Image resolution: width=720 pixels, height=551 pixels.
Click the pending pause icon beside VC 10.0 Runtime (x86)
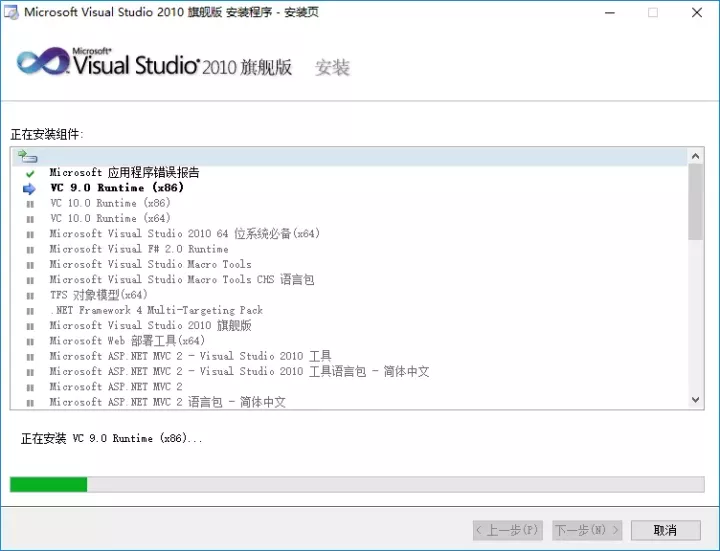pos(30,204)
